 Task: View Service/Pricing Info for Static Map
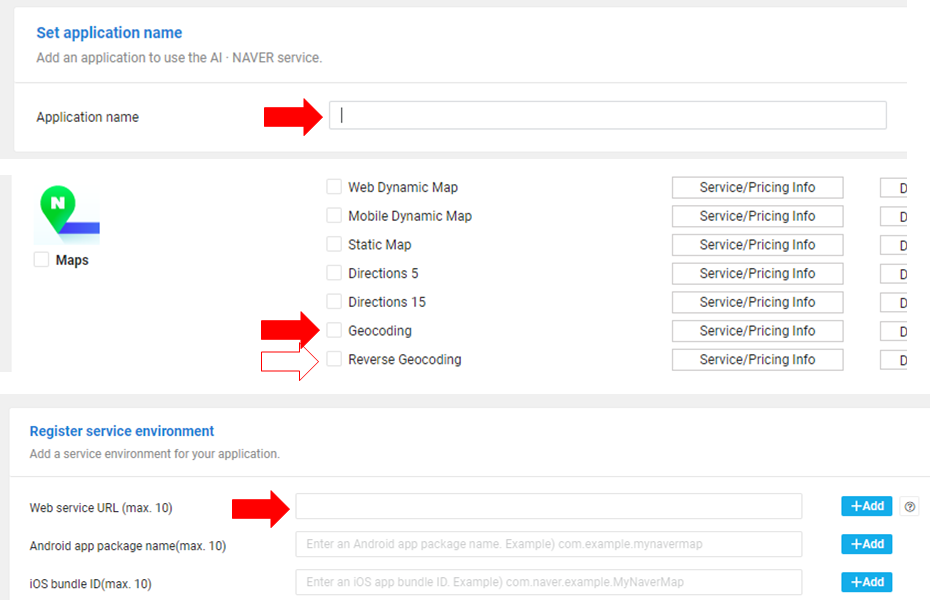757,245
